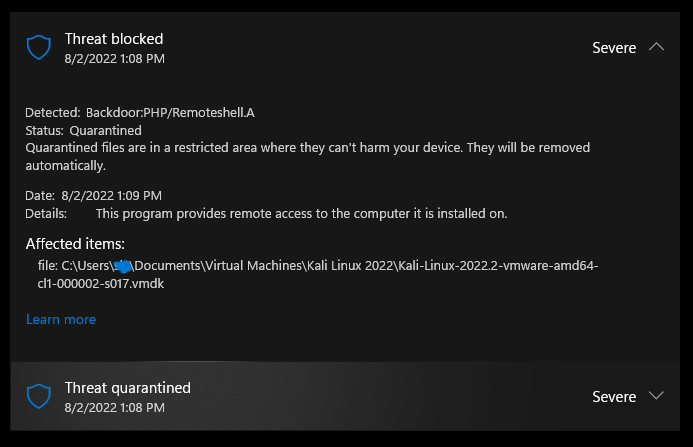Click the blue redacted username in path
Image resolution: width=693 pixels, height=447 pixels.
(x=123, y=265)
